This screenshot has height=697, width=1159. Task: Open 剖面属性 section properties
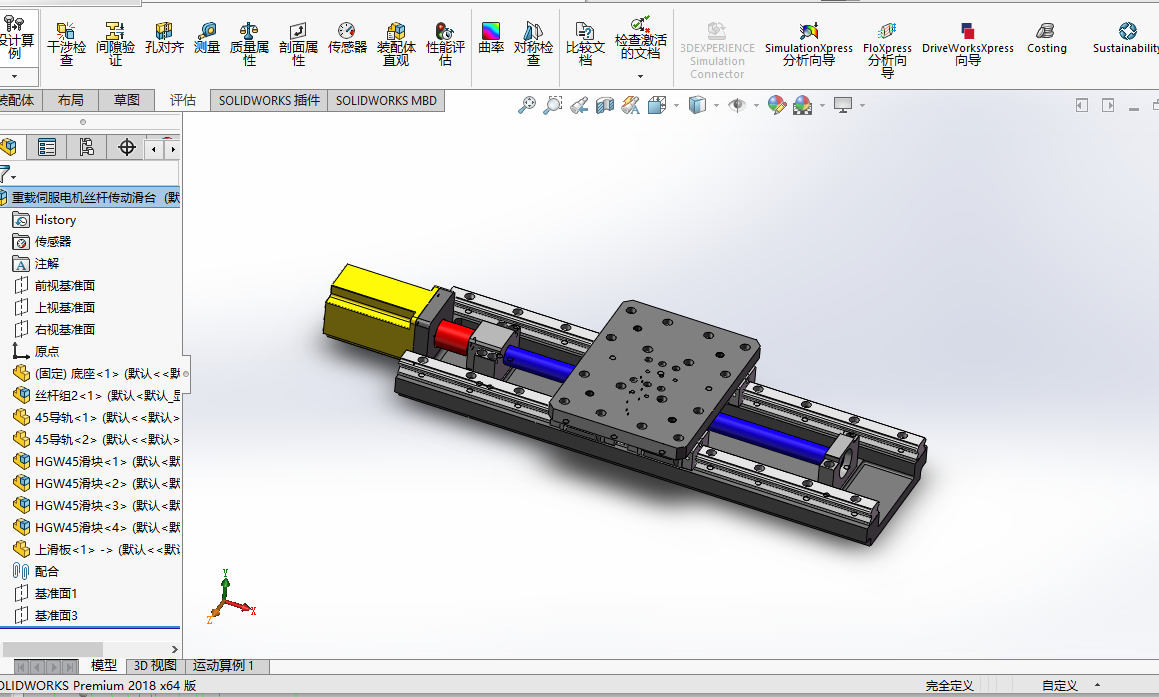(x=298, y=44)
